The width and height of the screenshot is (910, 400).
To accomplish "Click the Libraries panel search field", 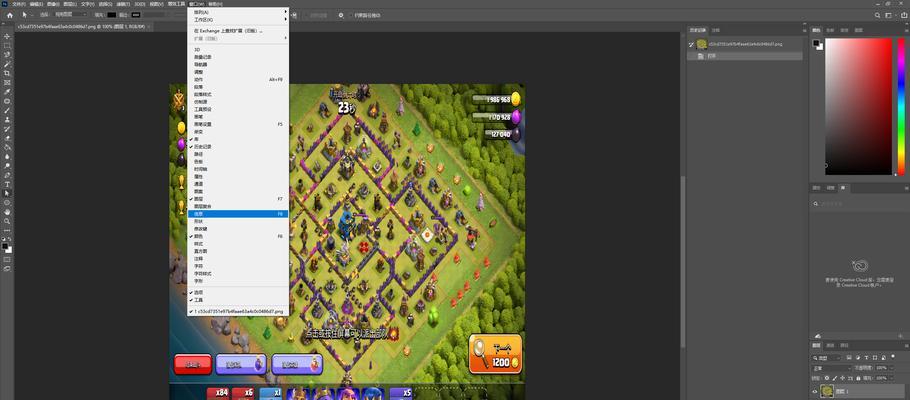I will tap(860, 204).
